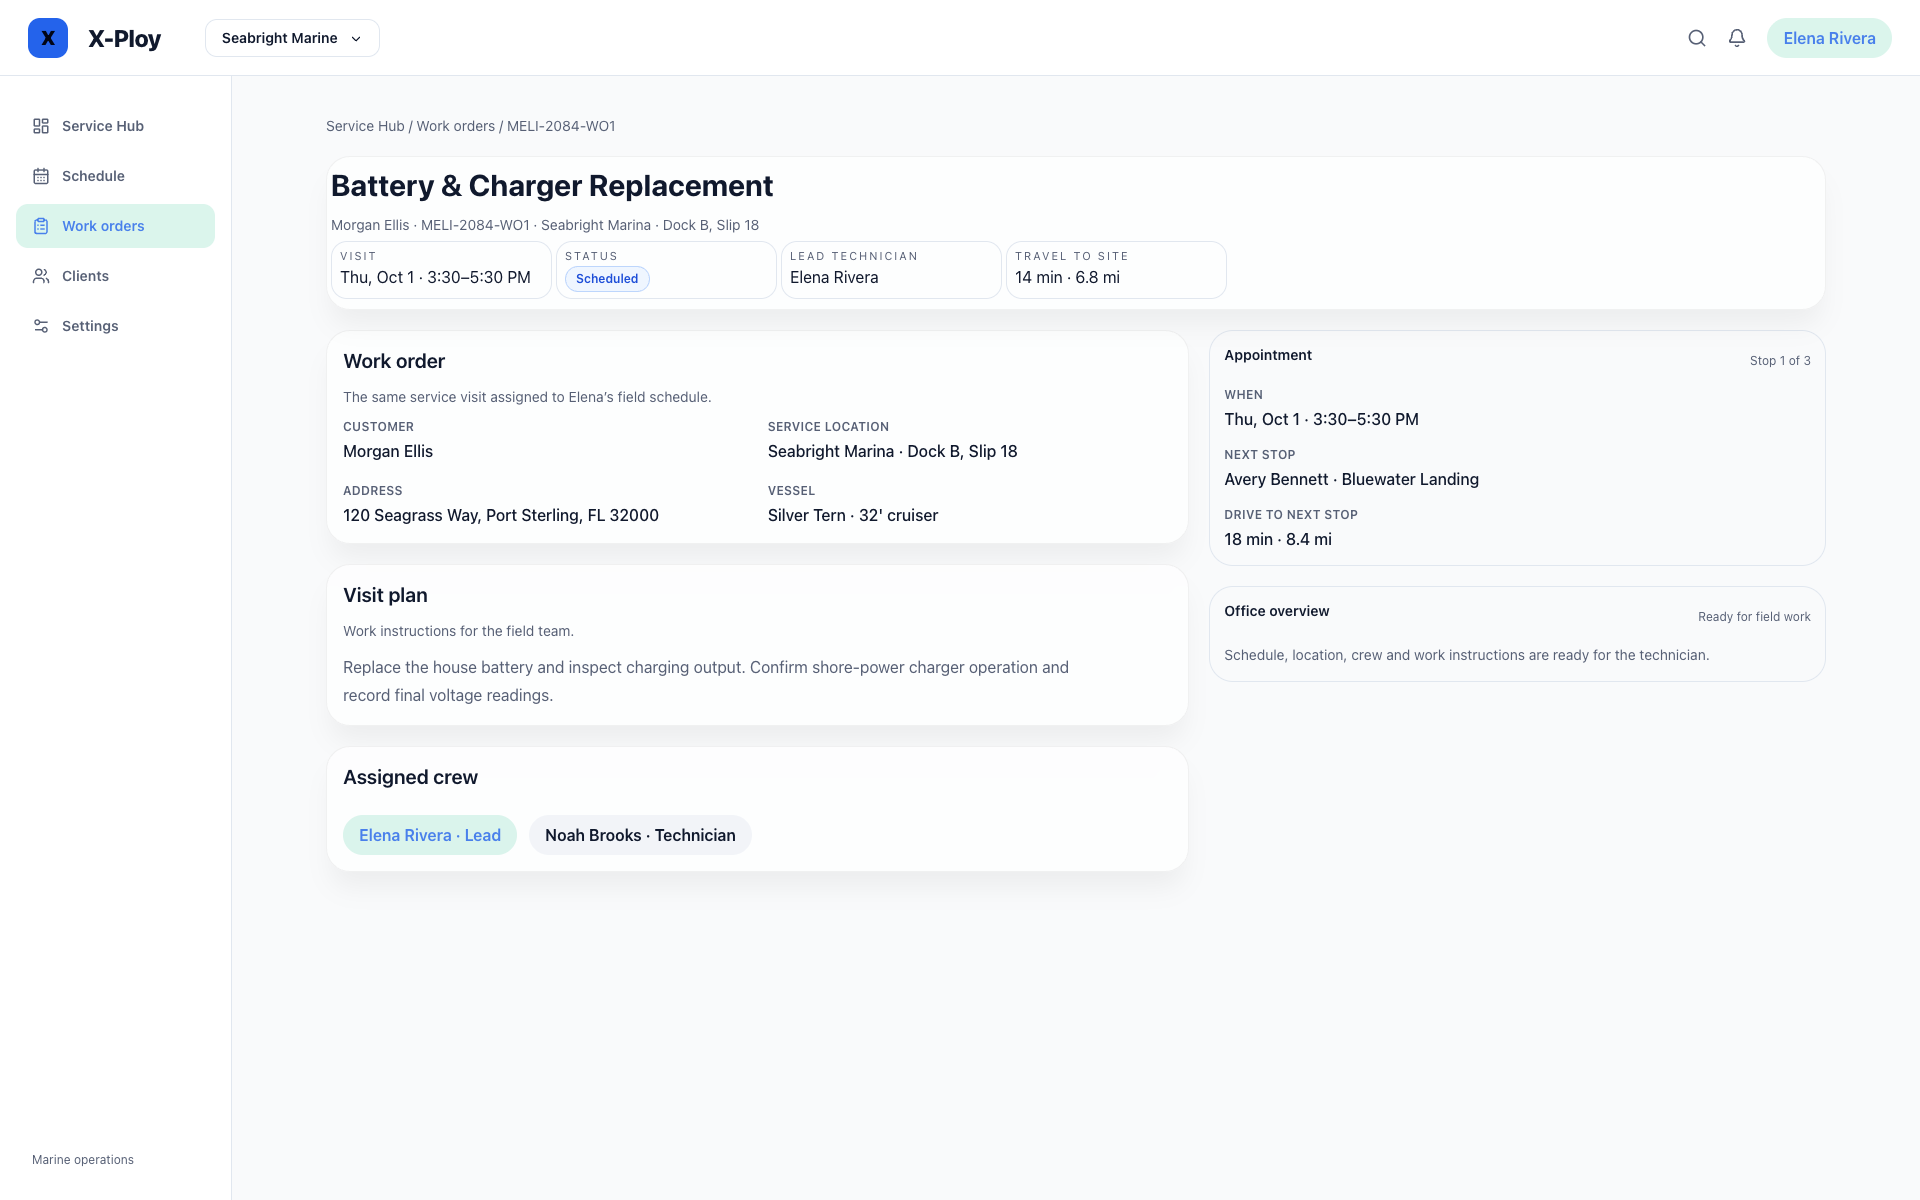The height and width of the screenshot is (1200, 1920).
Task: Click Travel to site value 14 min · 6.8 mi
Action: 1067,278
